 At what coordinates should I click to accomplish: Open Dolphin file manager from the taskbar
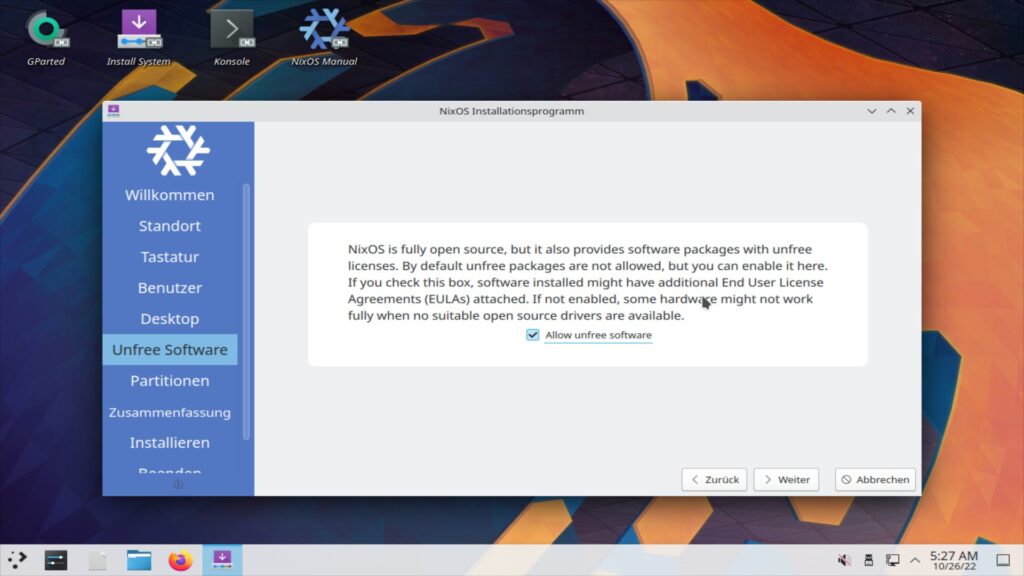pyautogui.click(x=139, y=560)
